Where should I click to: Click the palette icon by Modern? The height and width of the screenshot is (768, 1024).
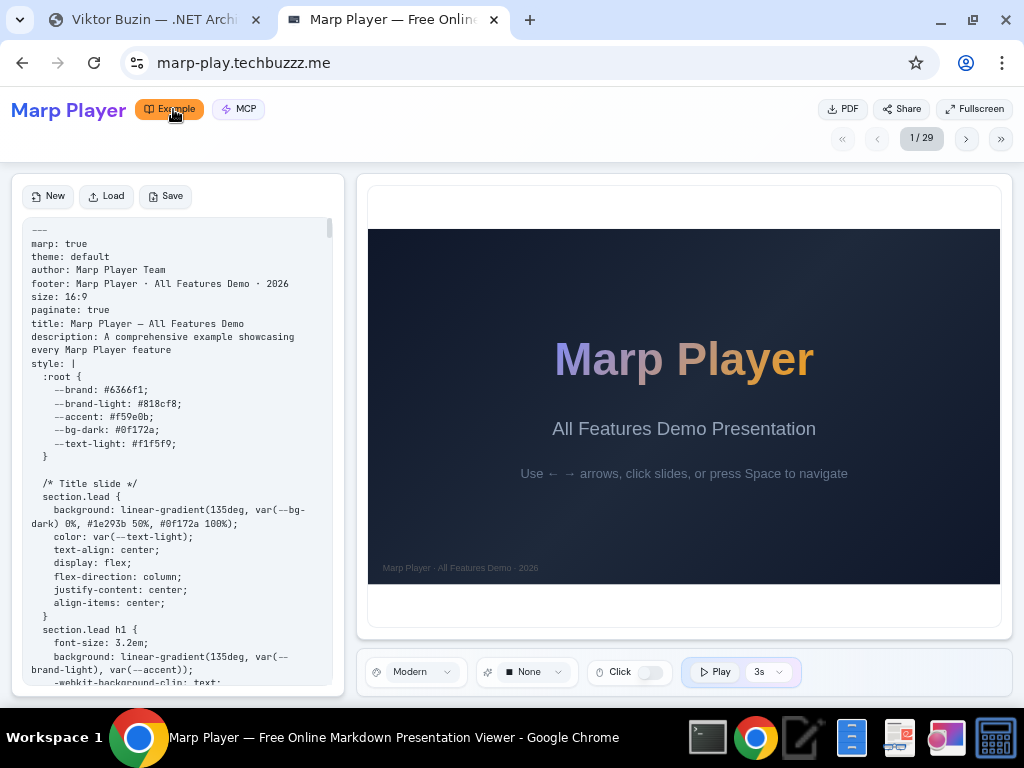tap(376, 673)
